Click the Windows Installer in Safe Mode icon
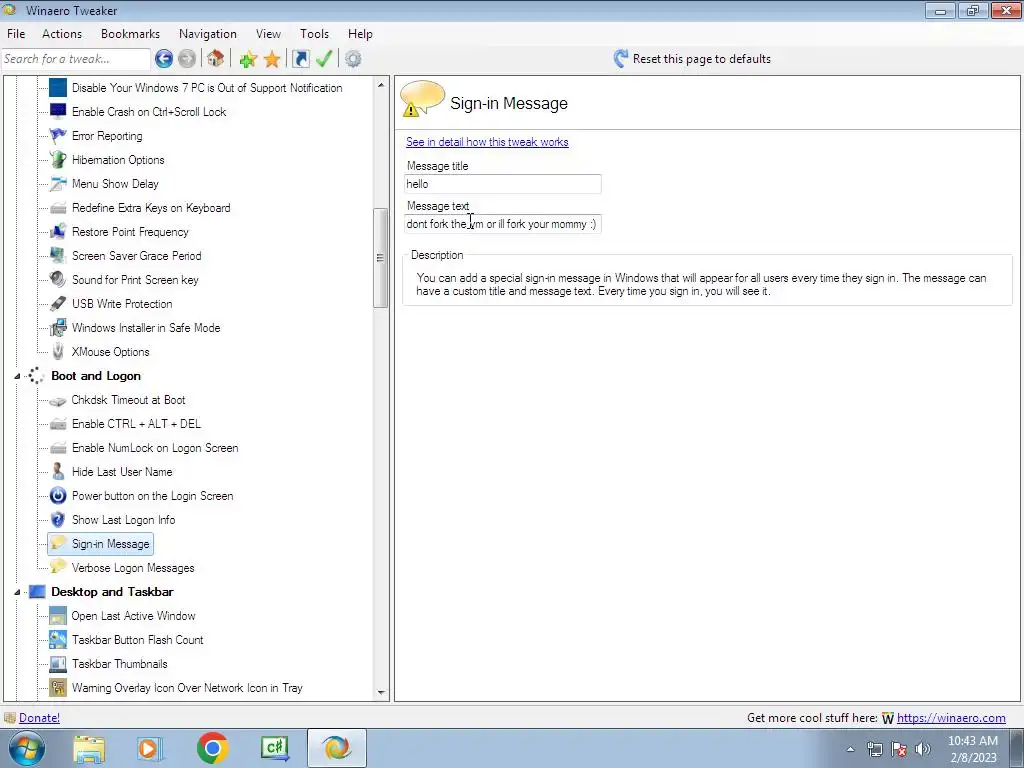Viewport: 1024px width, 768px height. click(58, 328)
